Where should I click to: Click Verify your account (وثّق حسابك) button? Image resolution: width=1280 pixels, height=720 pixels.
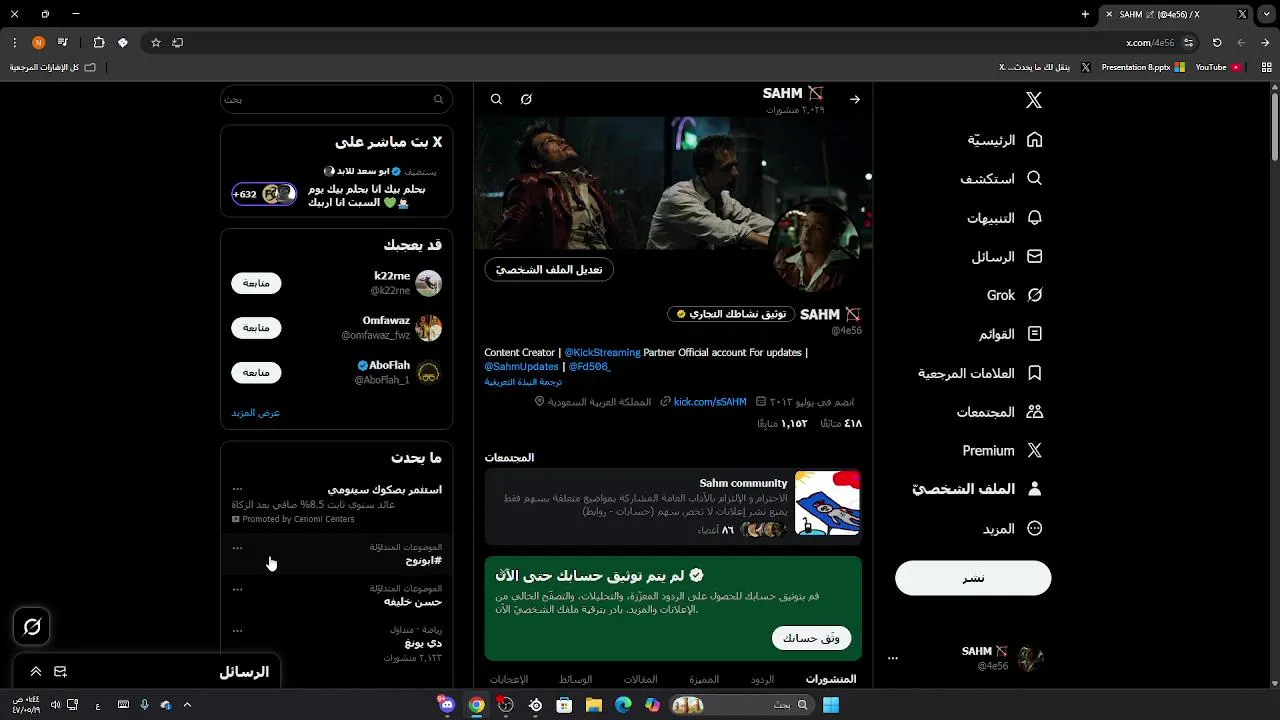pos(811,638)
